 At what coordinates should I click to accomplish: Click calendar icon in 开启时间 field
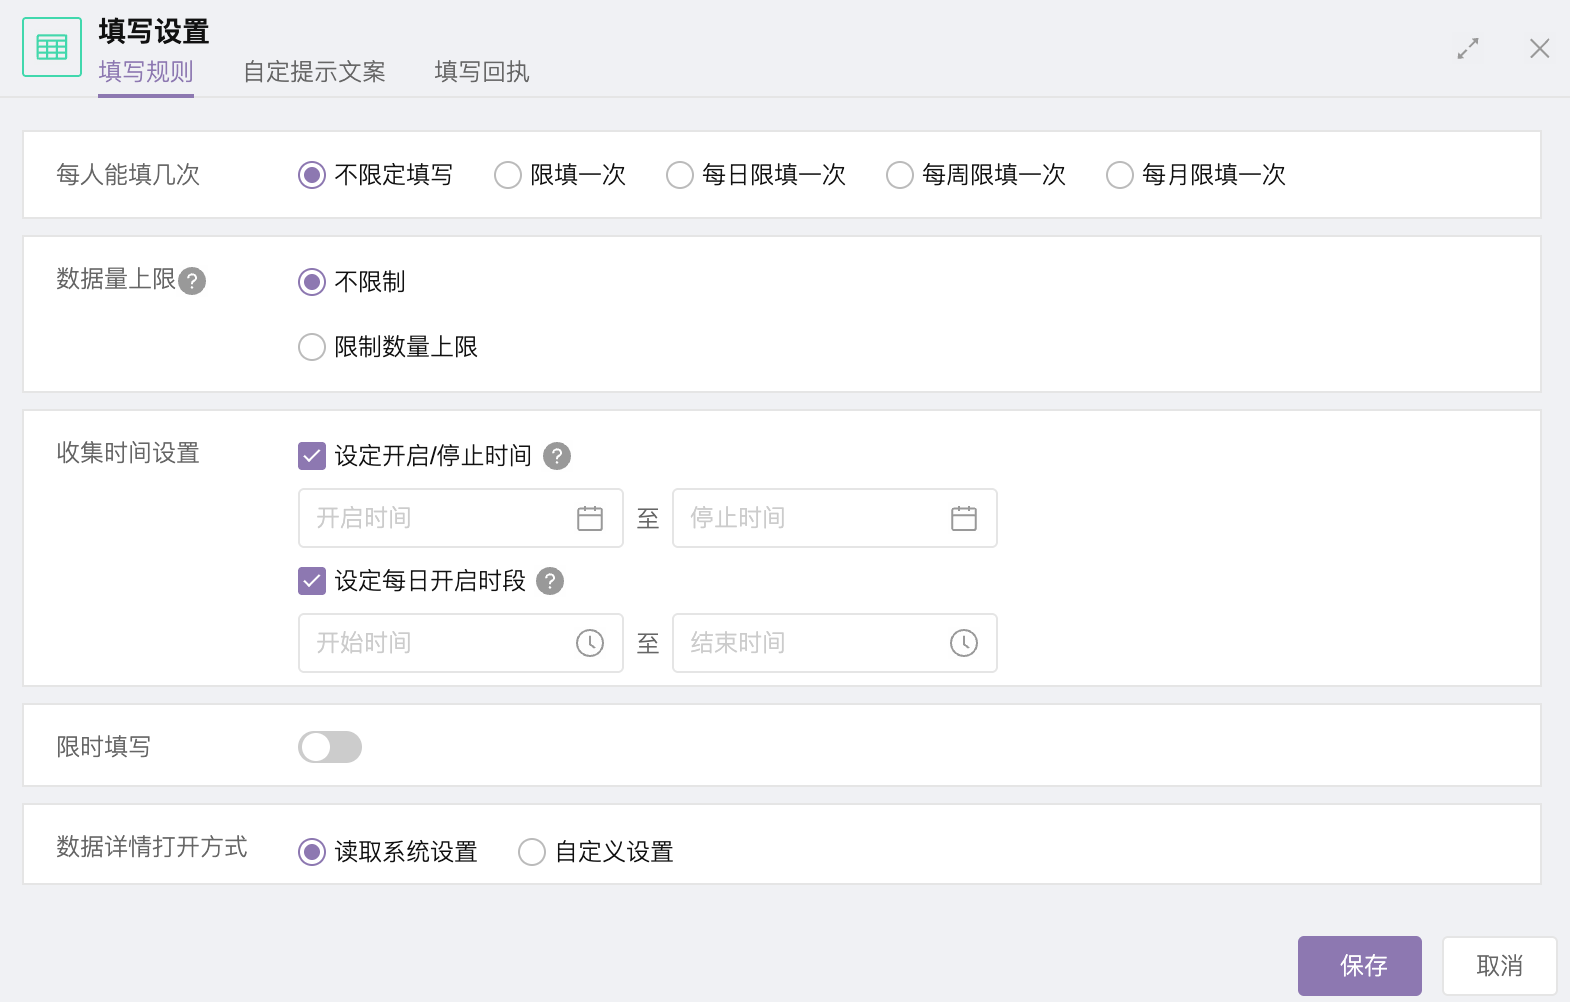(590, 518)
